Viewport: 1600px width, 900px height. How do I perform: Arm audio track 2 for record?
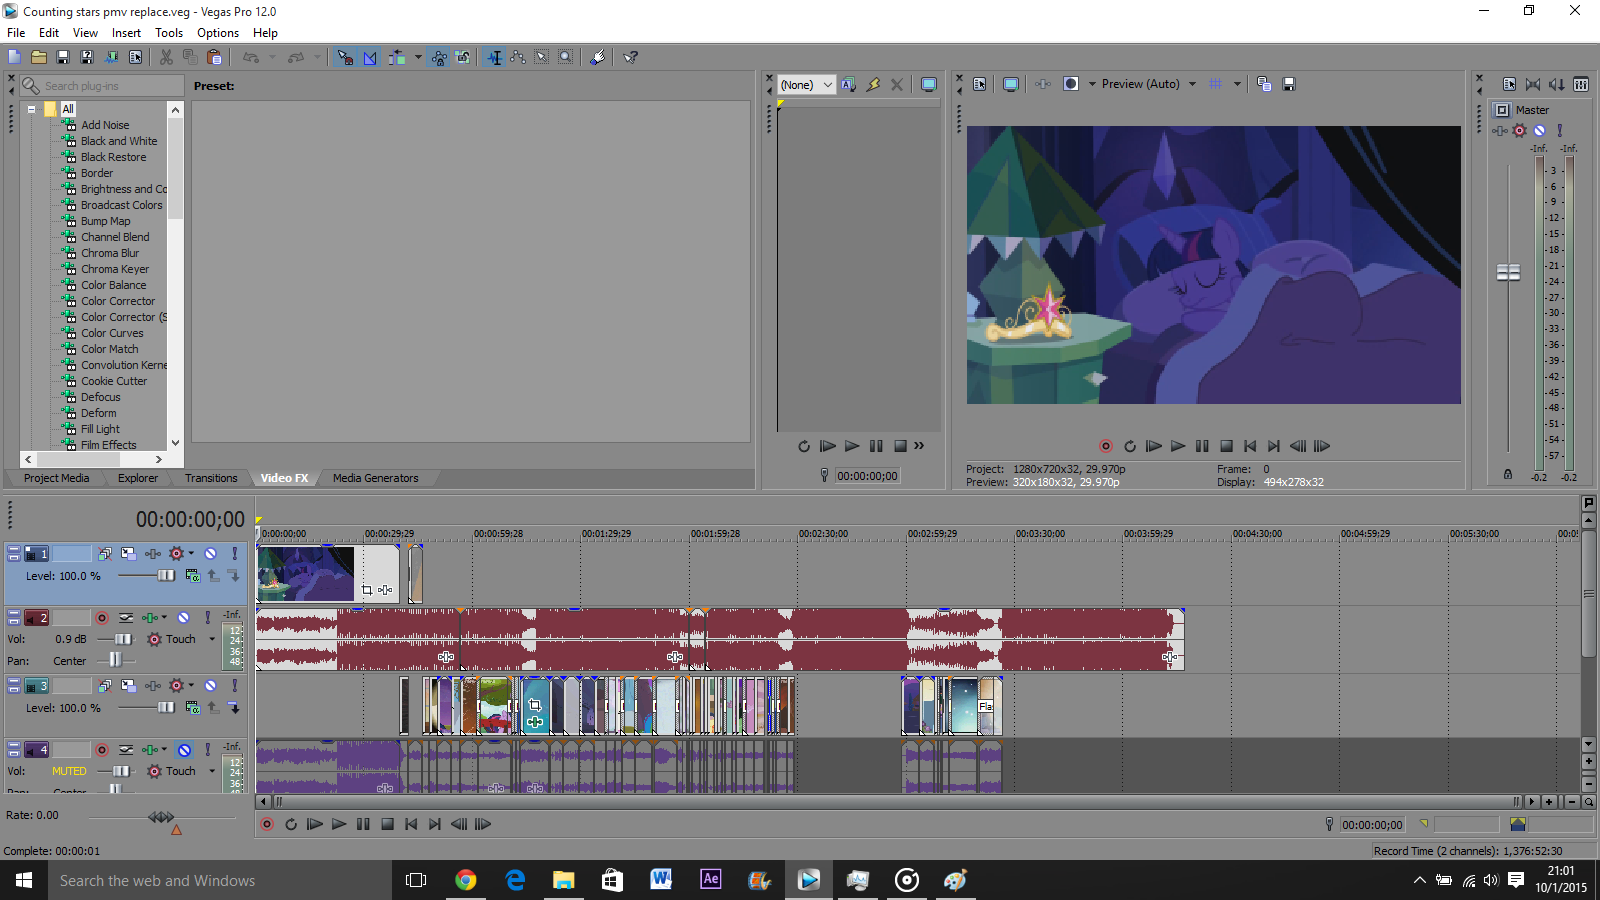pyautogui.click(x=102, y=618)
